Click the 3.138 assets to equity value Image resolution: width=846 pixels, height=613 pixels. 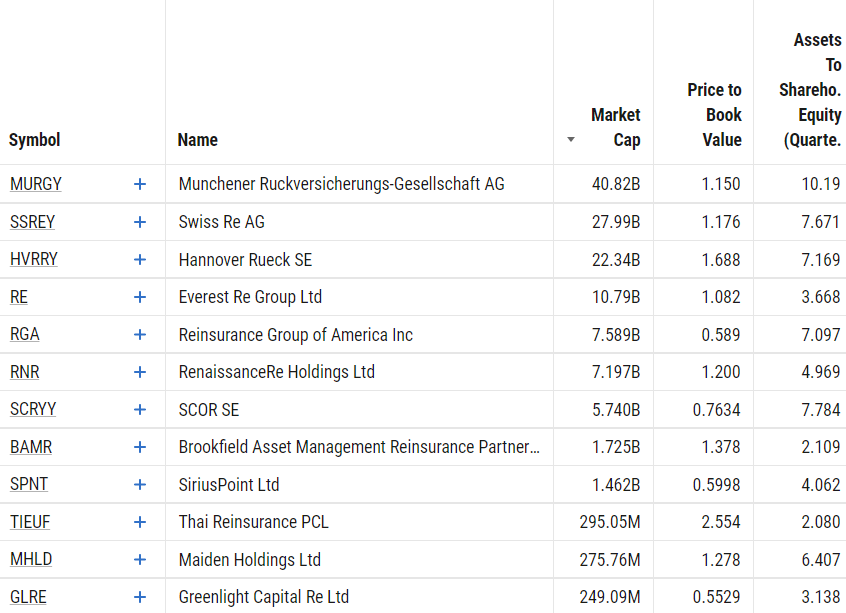(821, 597)
